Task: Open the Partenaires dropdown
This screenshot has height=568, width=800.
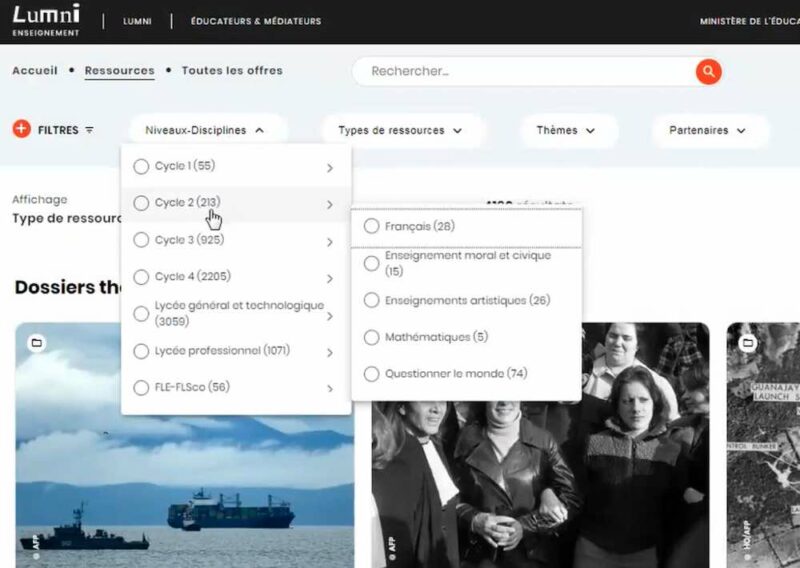Action: 707,130
